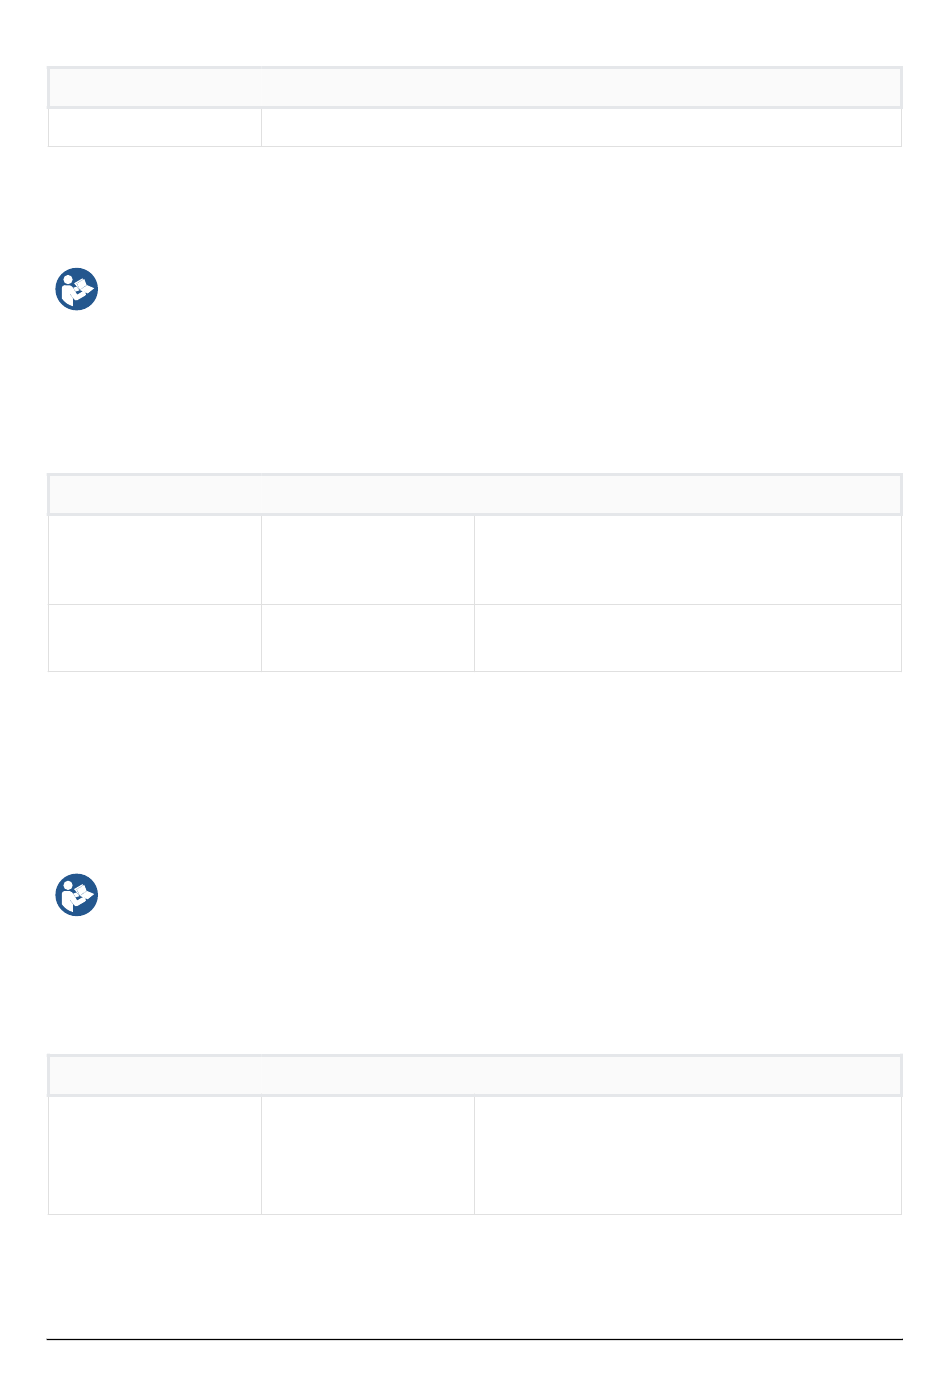Click second-row wide right cell in middle table
950x1387 pixels.
click(688, 637)
